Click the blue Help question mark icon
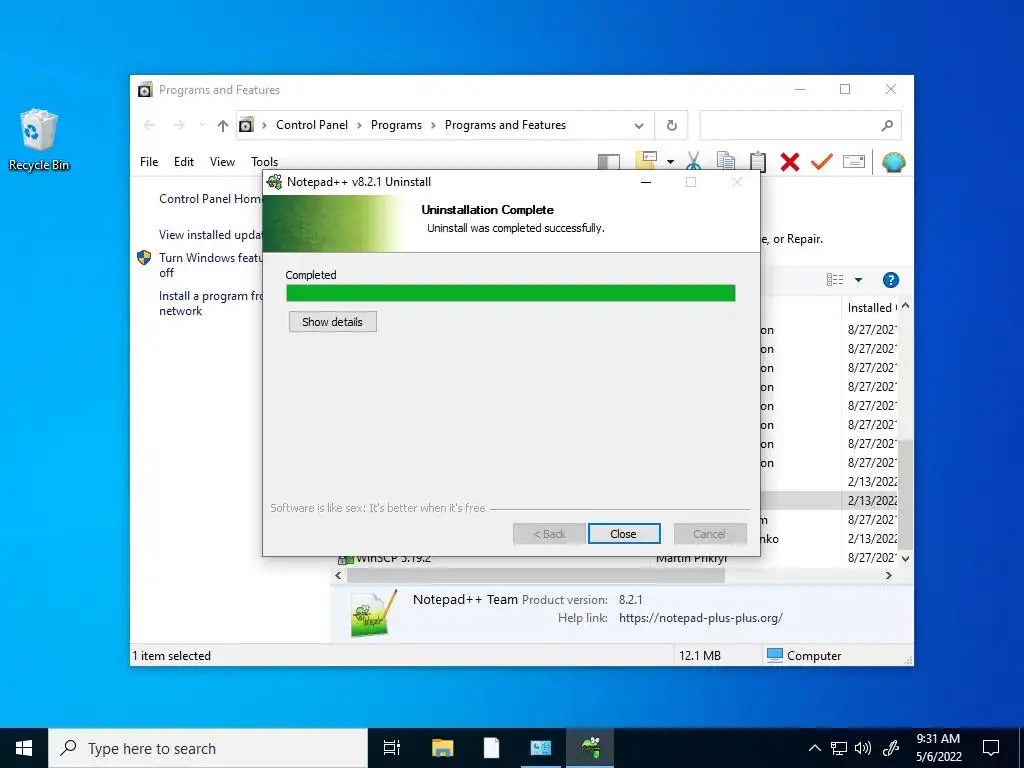The image size is (1024, 768). pyautogui.click(x=890, y=280)
